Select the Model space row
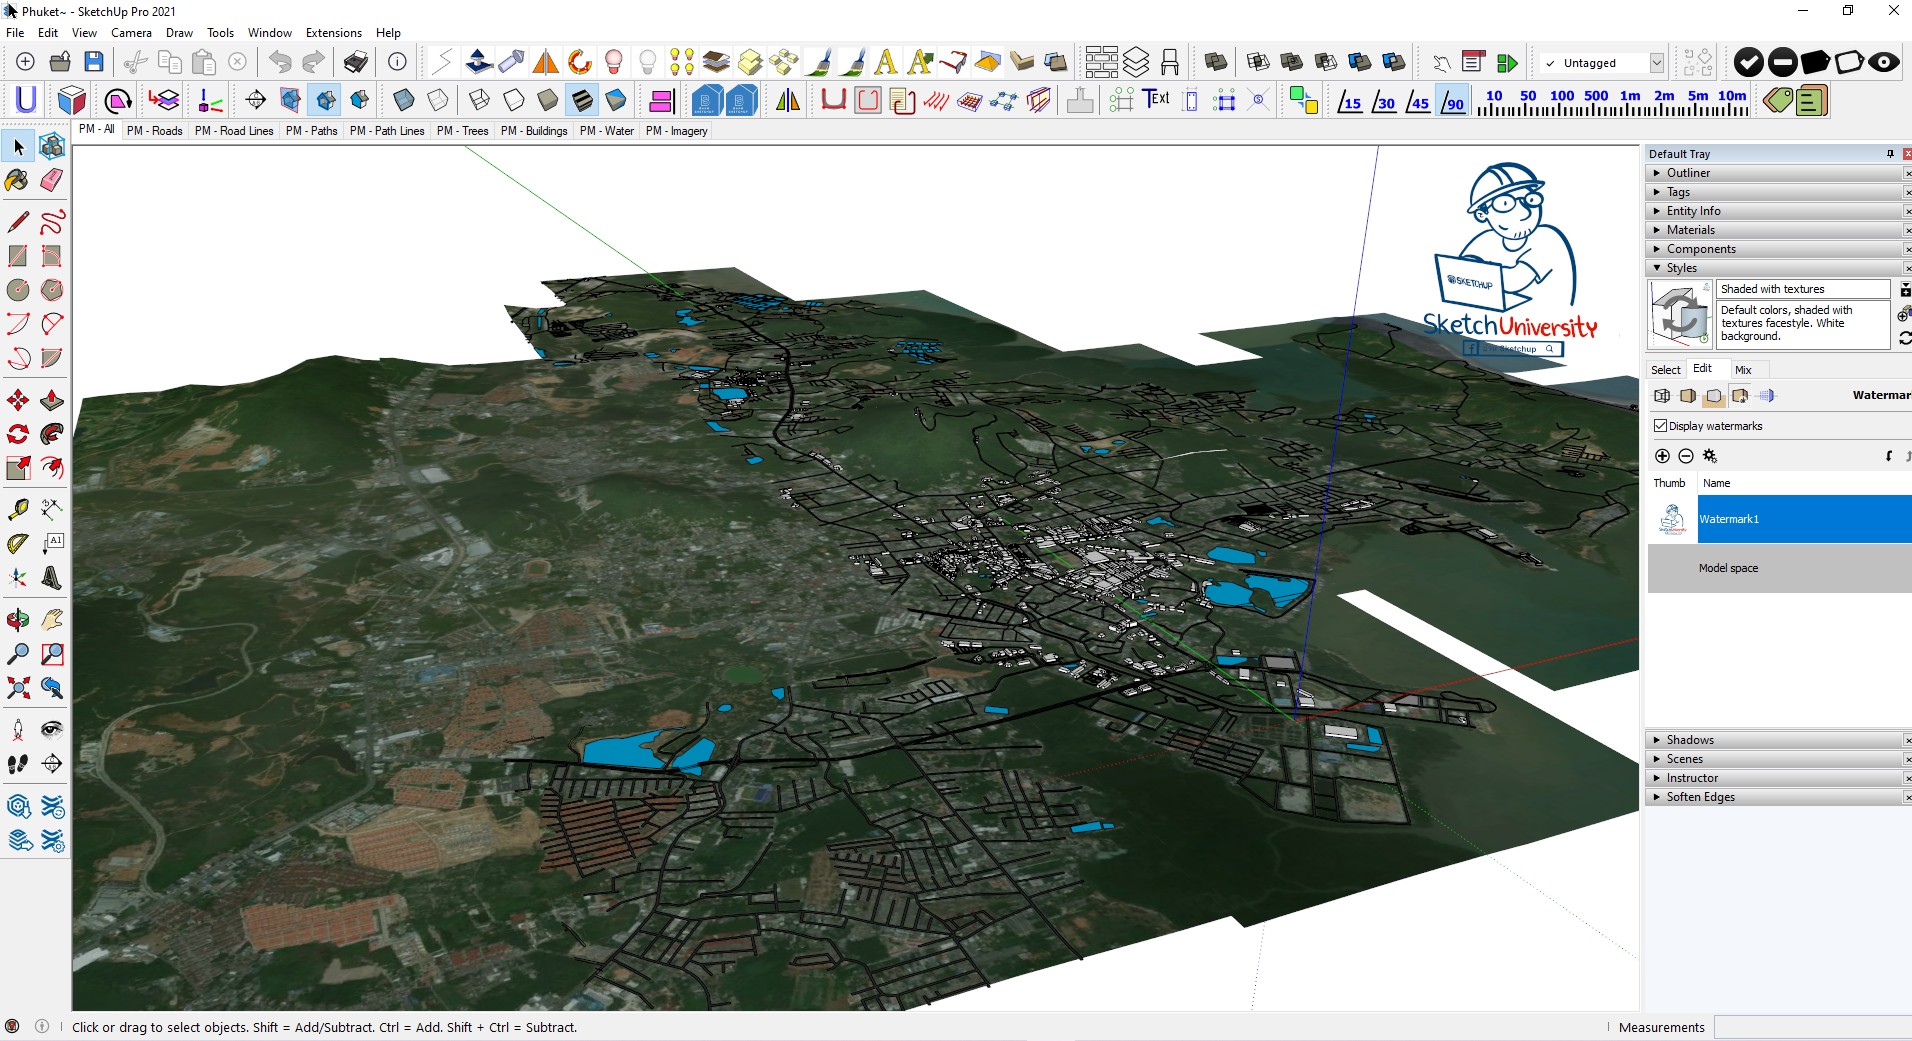 tap(1780, 568)
